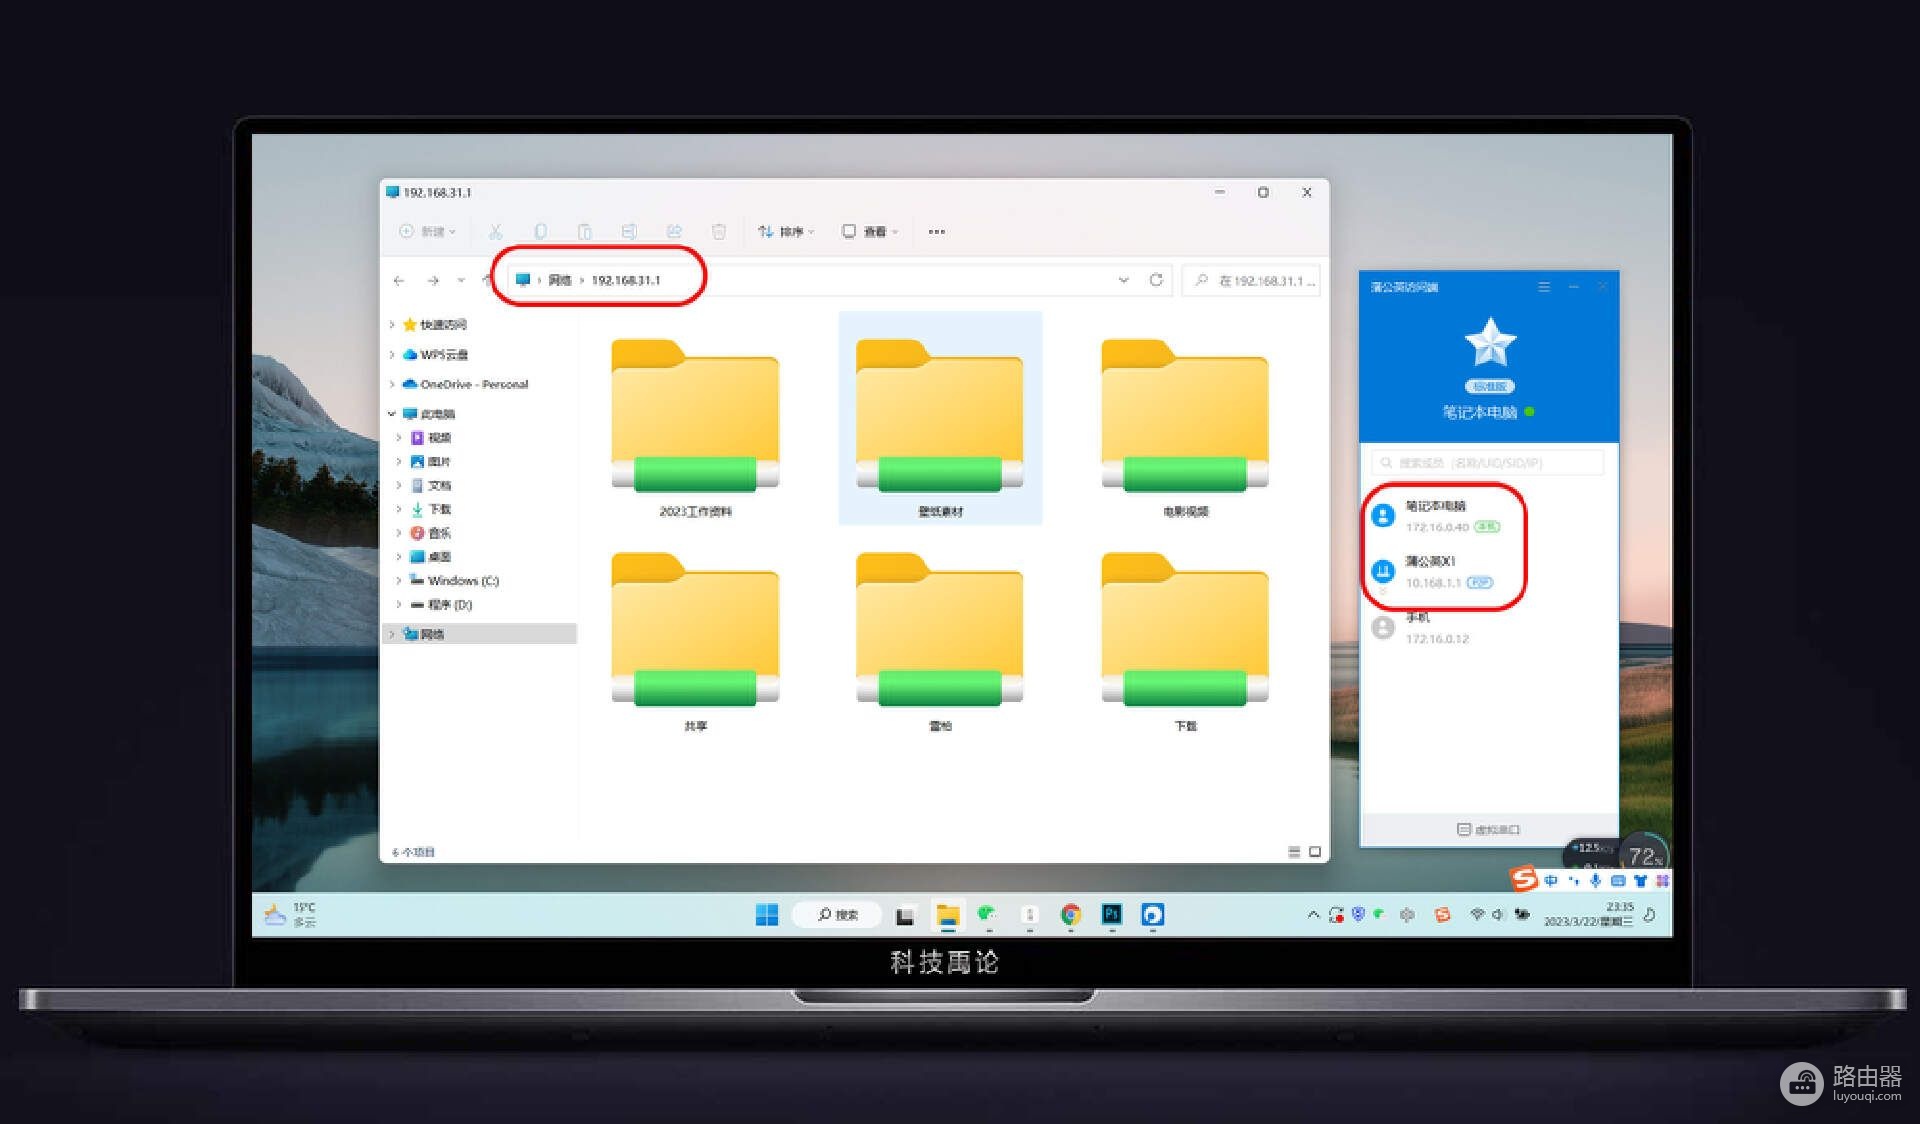Open the address bar history dropdown
The height and width of the screenshot is (1124, 1920).
click(x=1124, y=280)
